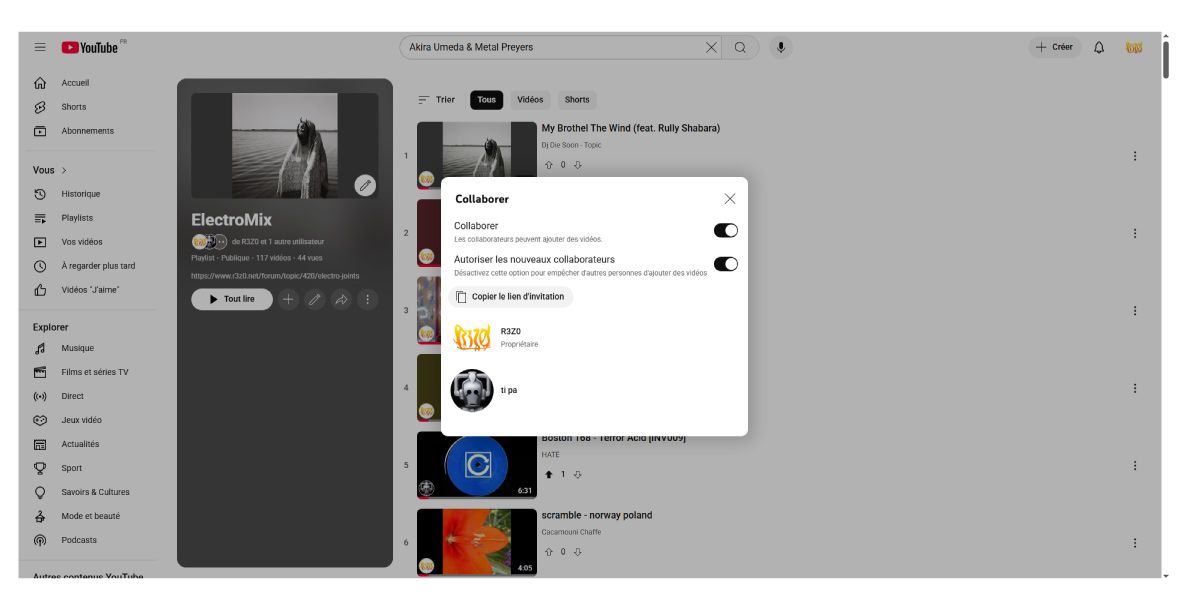Click the search magnifier button

click(x=740, y=47)
